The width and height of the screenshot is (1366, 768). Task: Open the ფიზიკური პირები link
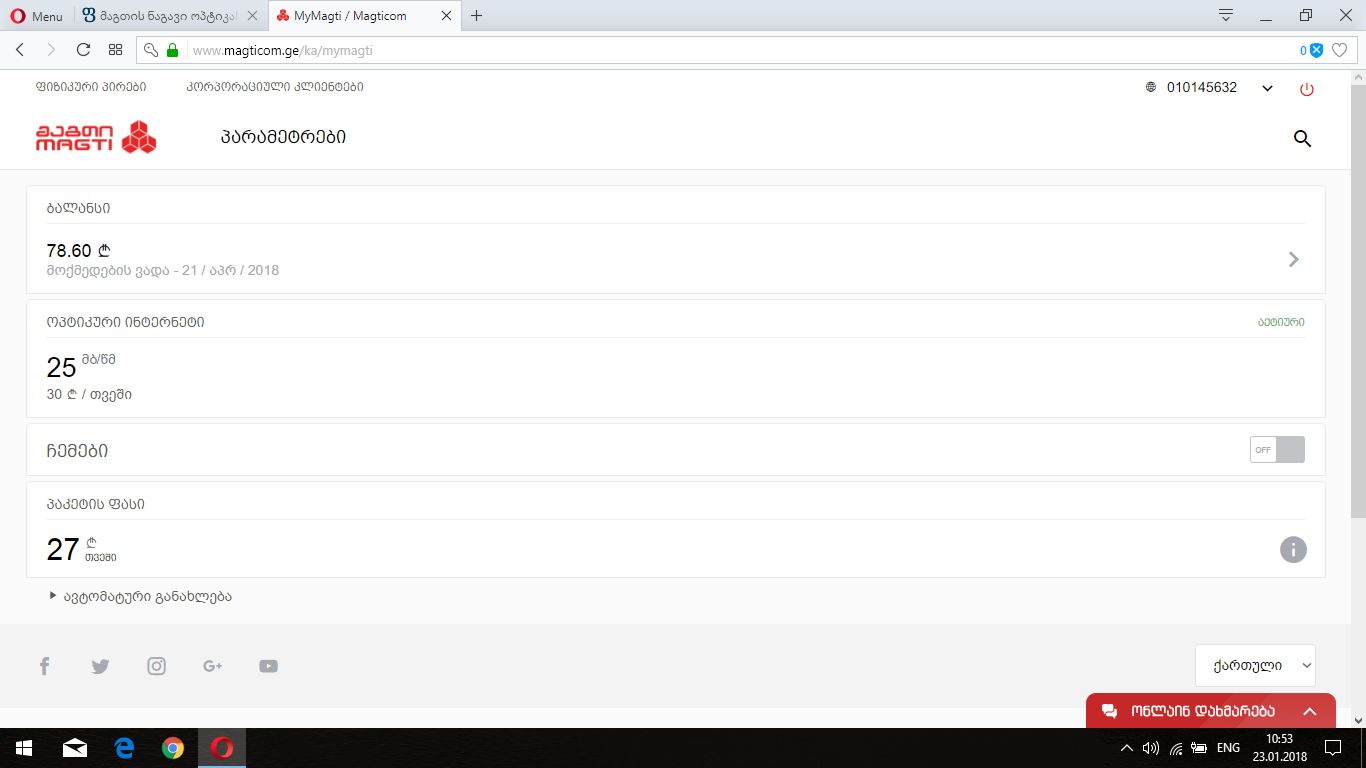coord(91,87)
